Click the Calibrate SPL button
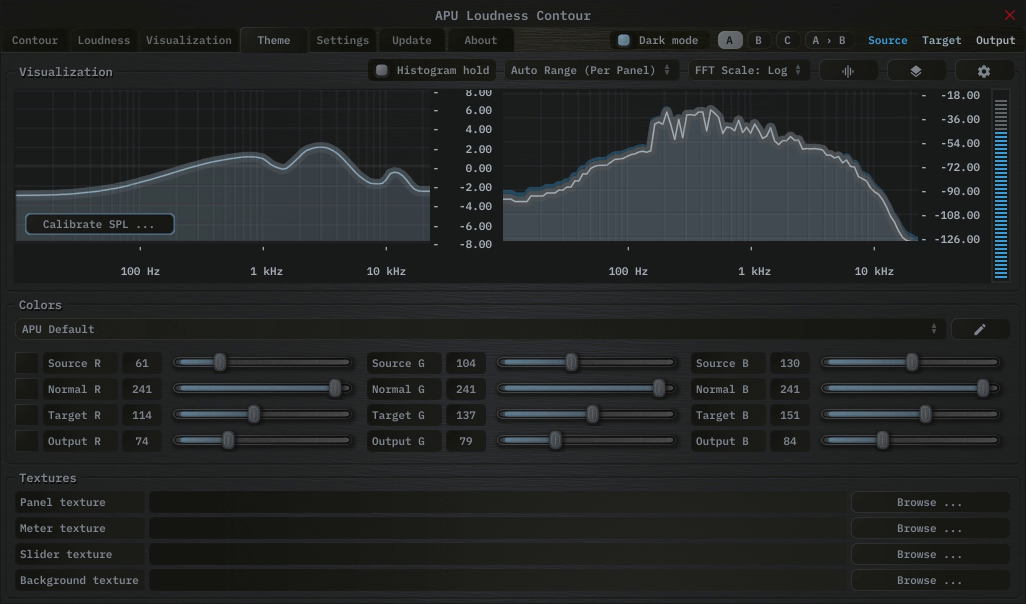The width and height of the screenshot is (1026, 604). tap(99, 225)
